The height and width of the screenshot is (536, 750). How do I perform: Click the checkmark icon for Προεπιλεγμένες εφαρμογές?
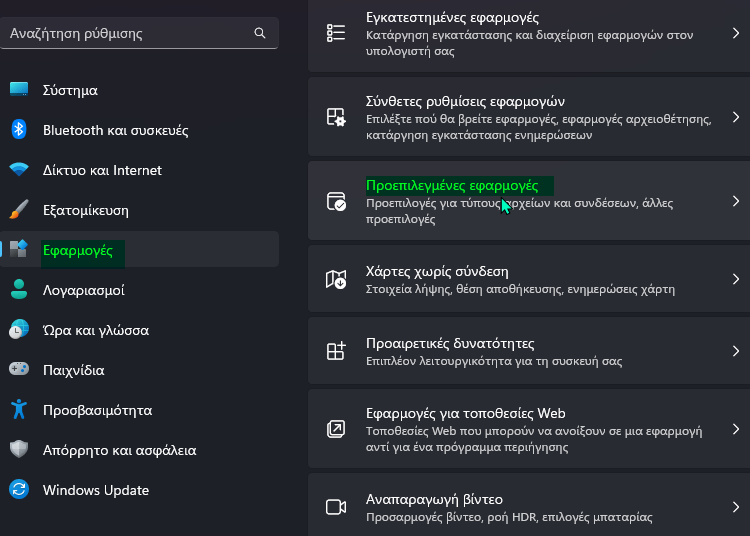pyautogui.click(x=336, y=201)
